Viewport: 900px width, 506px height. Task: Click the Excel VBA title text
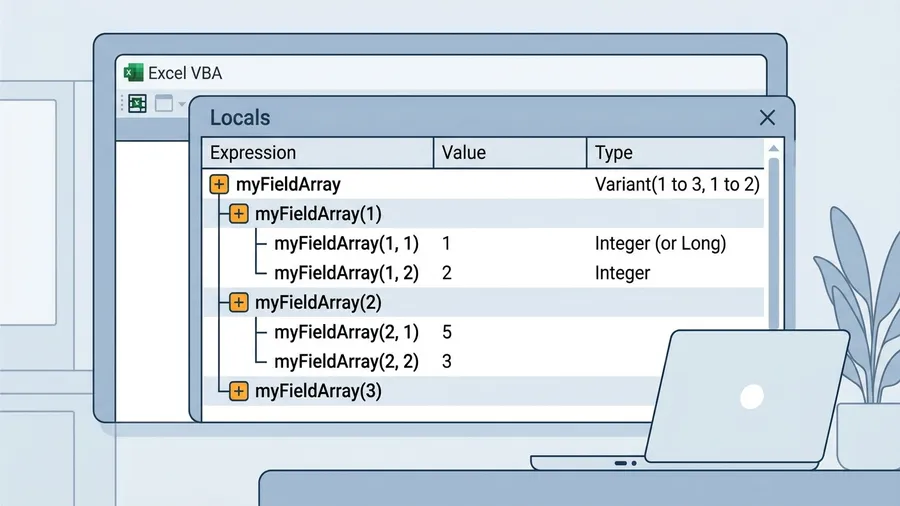coord(185,73)
